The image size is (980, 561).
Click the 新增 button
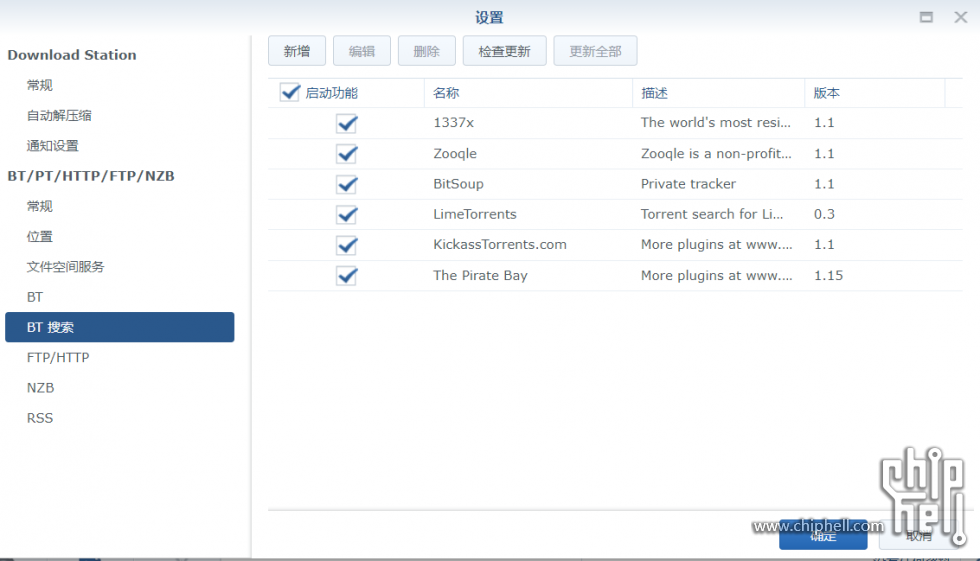(297, 51)
